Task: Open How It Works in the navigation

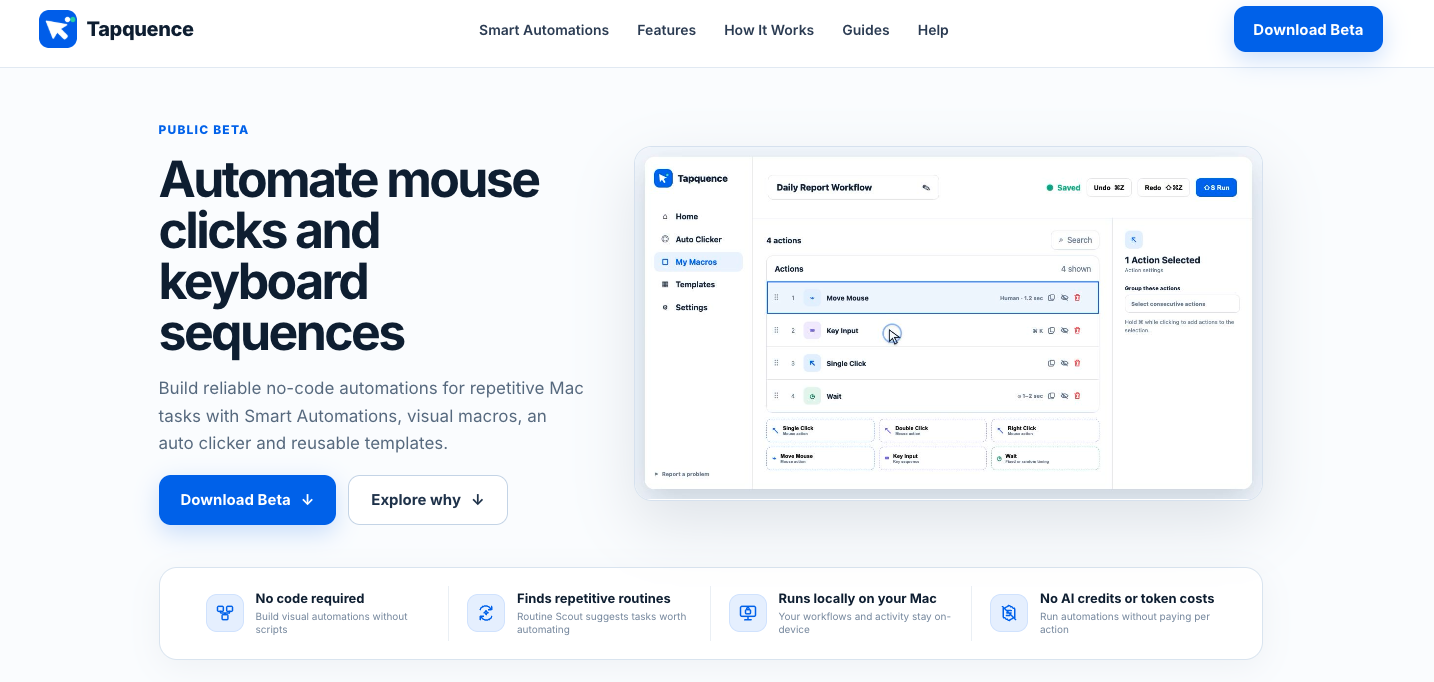Action: click(769, 30)
